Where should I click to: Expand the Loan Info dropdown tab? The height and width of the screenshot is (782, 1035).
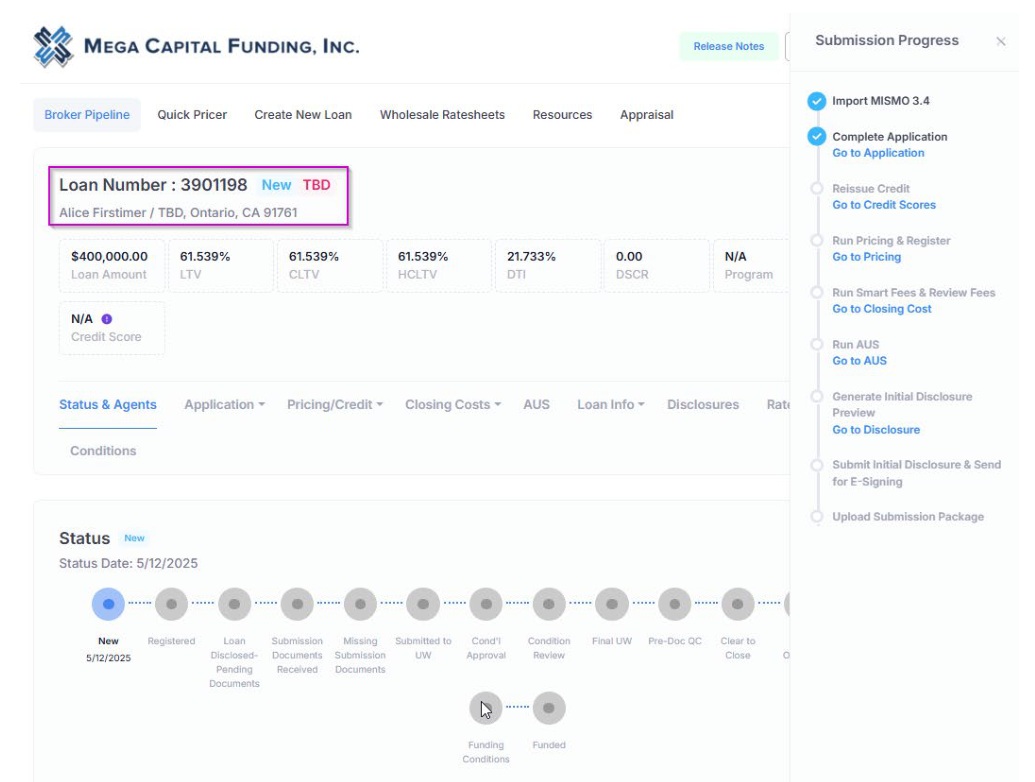coord(611,405)
